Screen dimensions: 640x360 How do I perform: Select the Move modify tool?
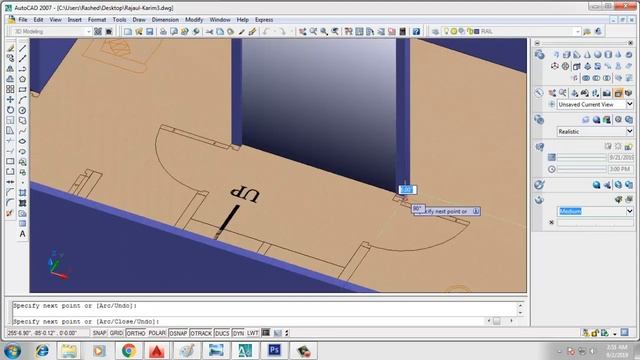click(10, 100)
